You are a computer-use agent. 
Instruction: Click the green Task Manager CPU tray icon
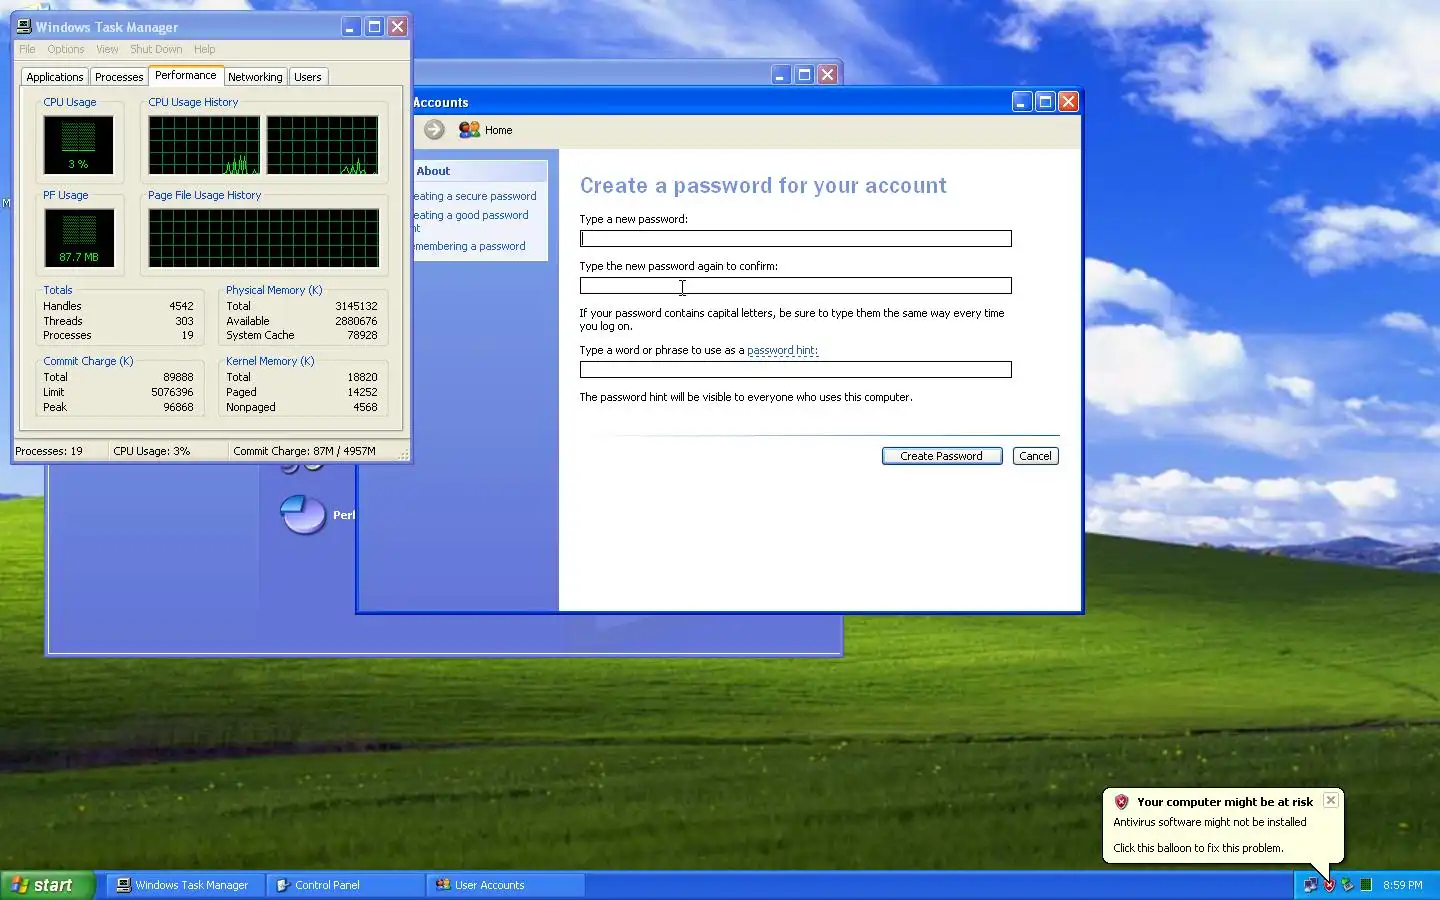point(1366,885)
